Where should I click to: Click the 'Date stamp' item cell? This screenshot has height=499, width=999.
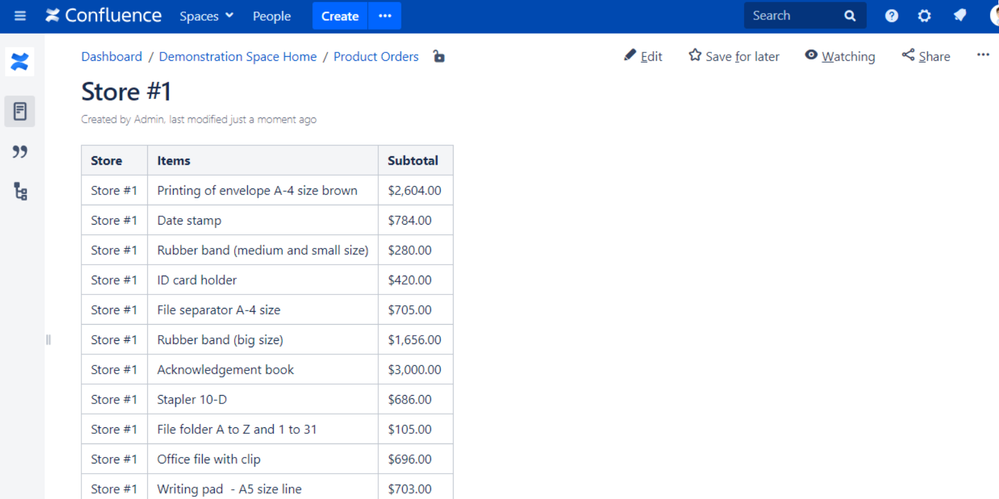(x=263, y=221)
